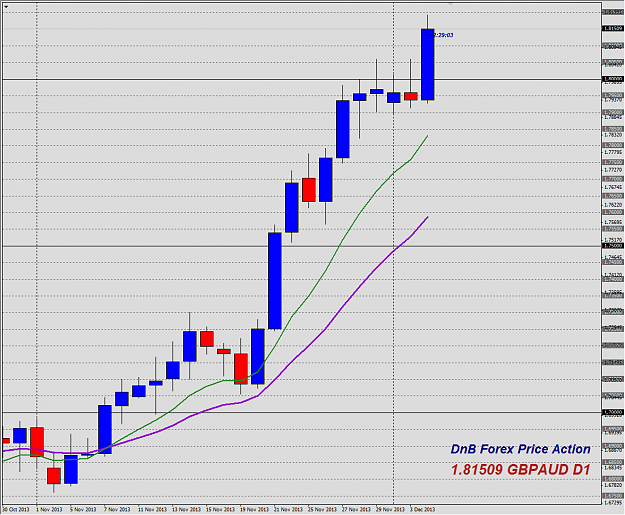Click the 1.78320 price scale value
The image size is (625, 515).
(x=613, y=135)
